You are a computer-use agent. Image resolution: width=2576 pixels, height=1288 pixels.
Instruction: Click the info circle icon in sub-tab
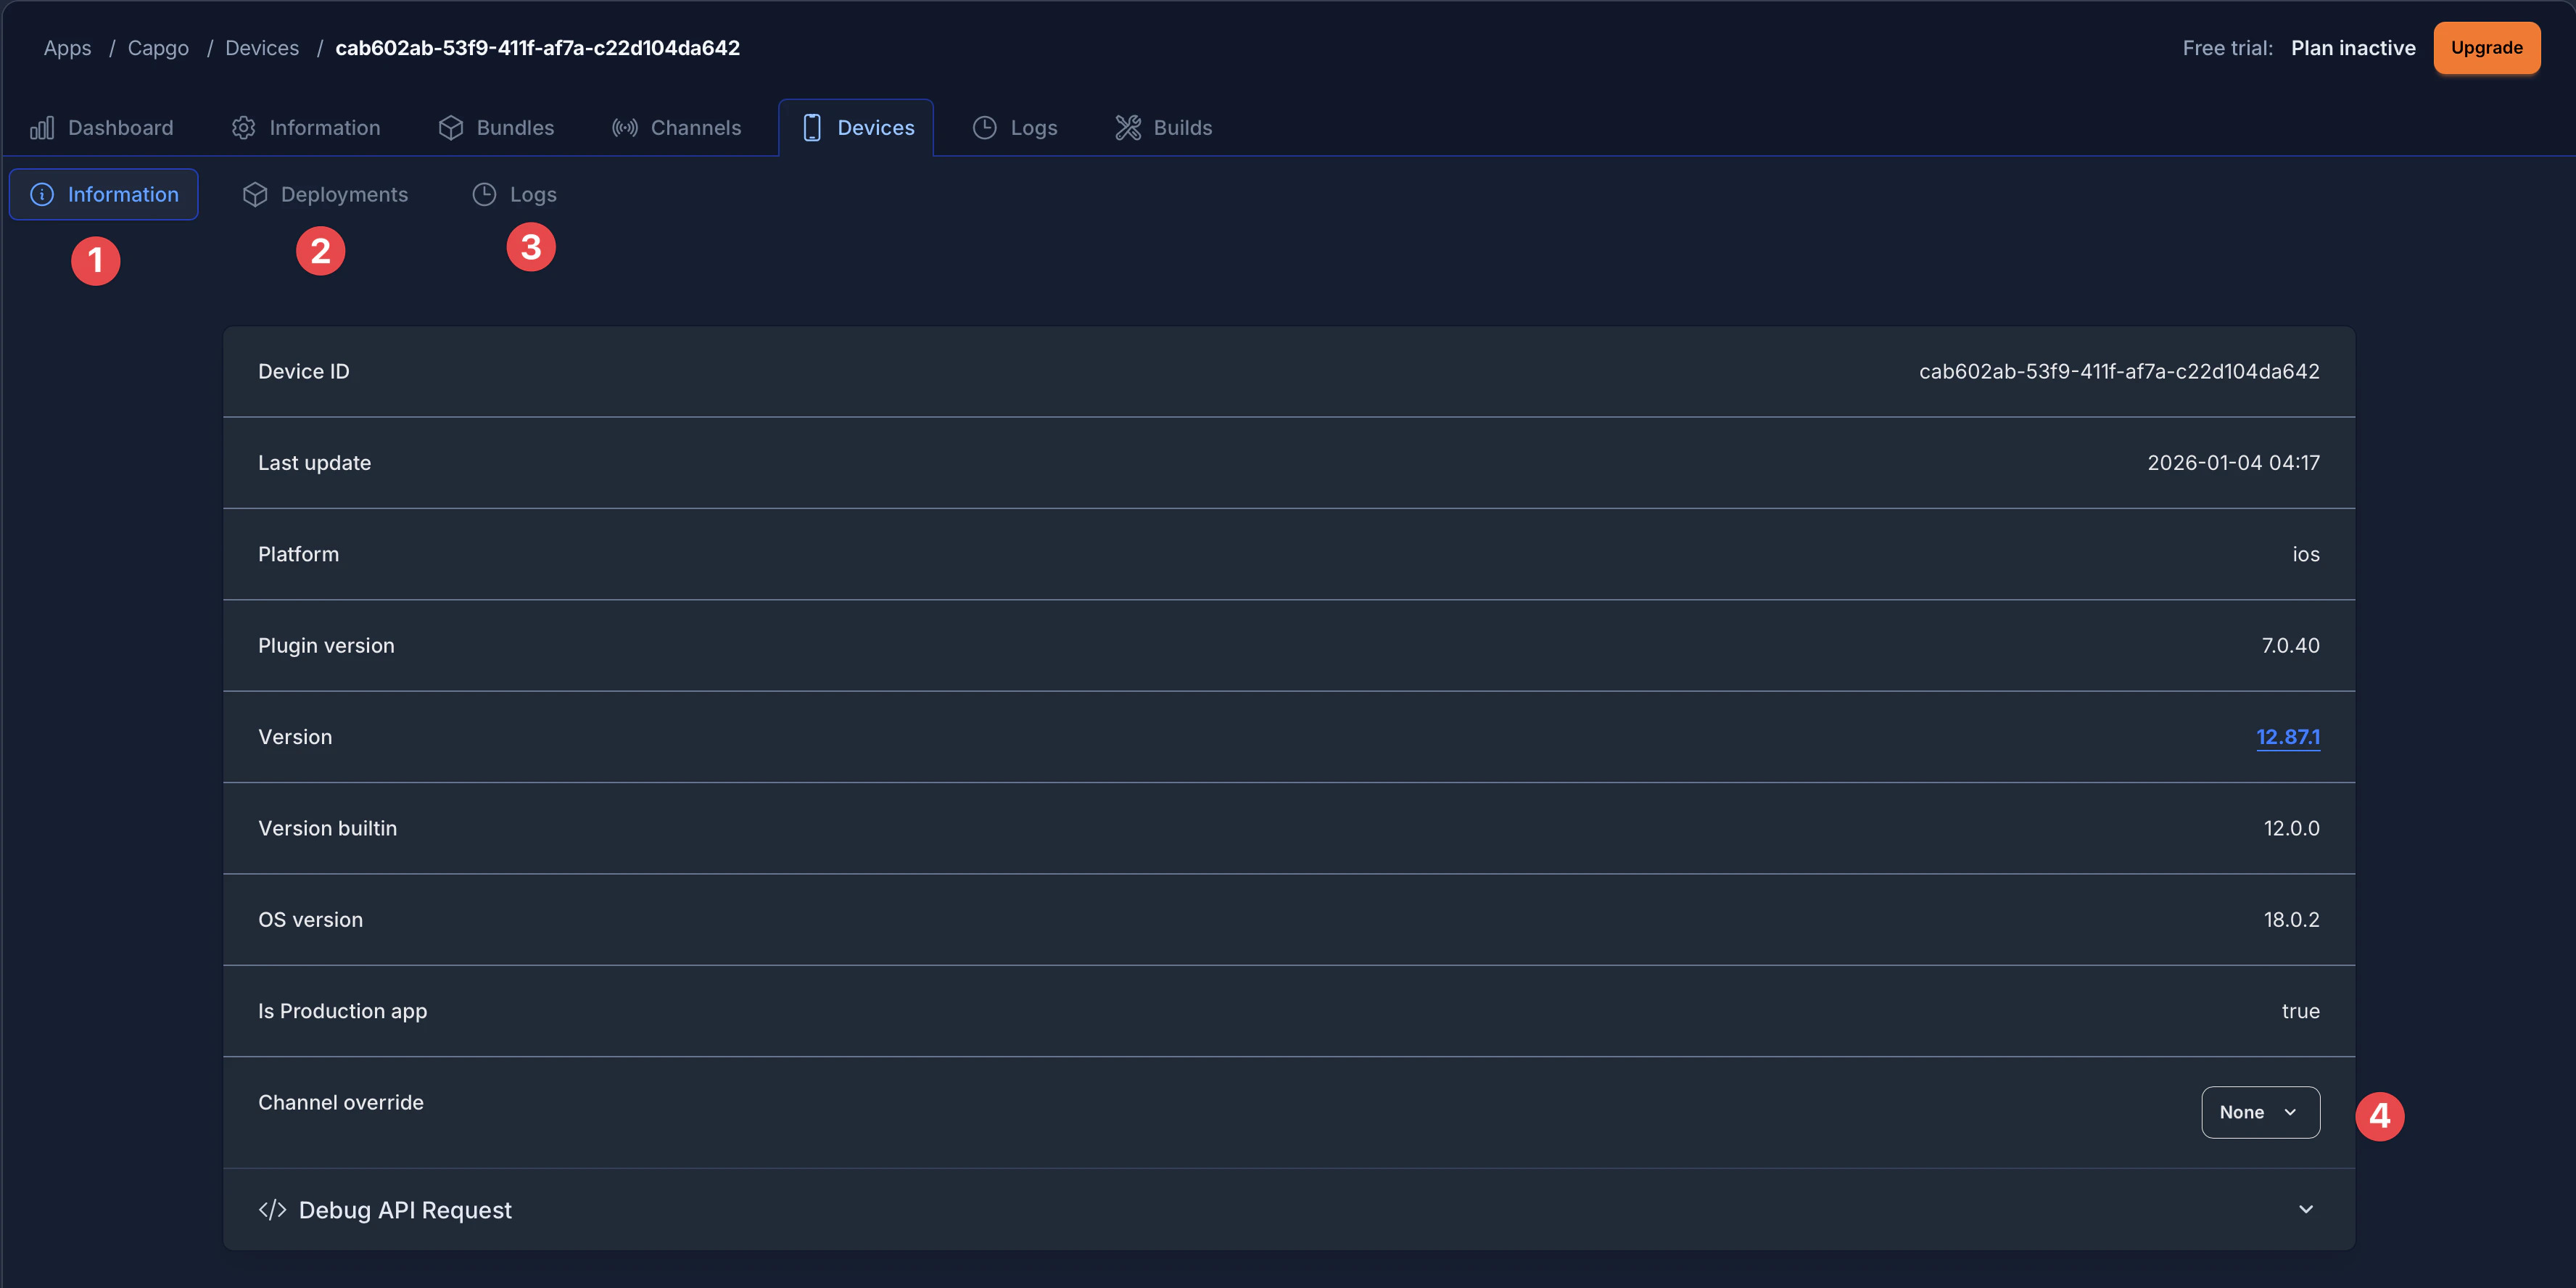42,195
